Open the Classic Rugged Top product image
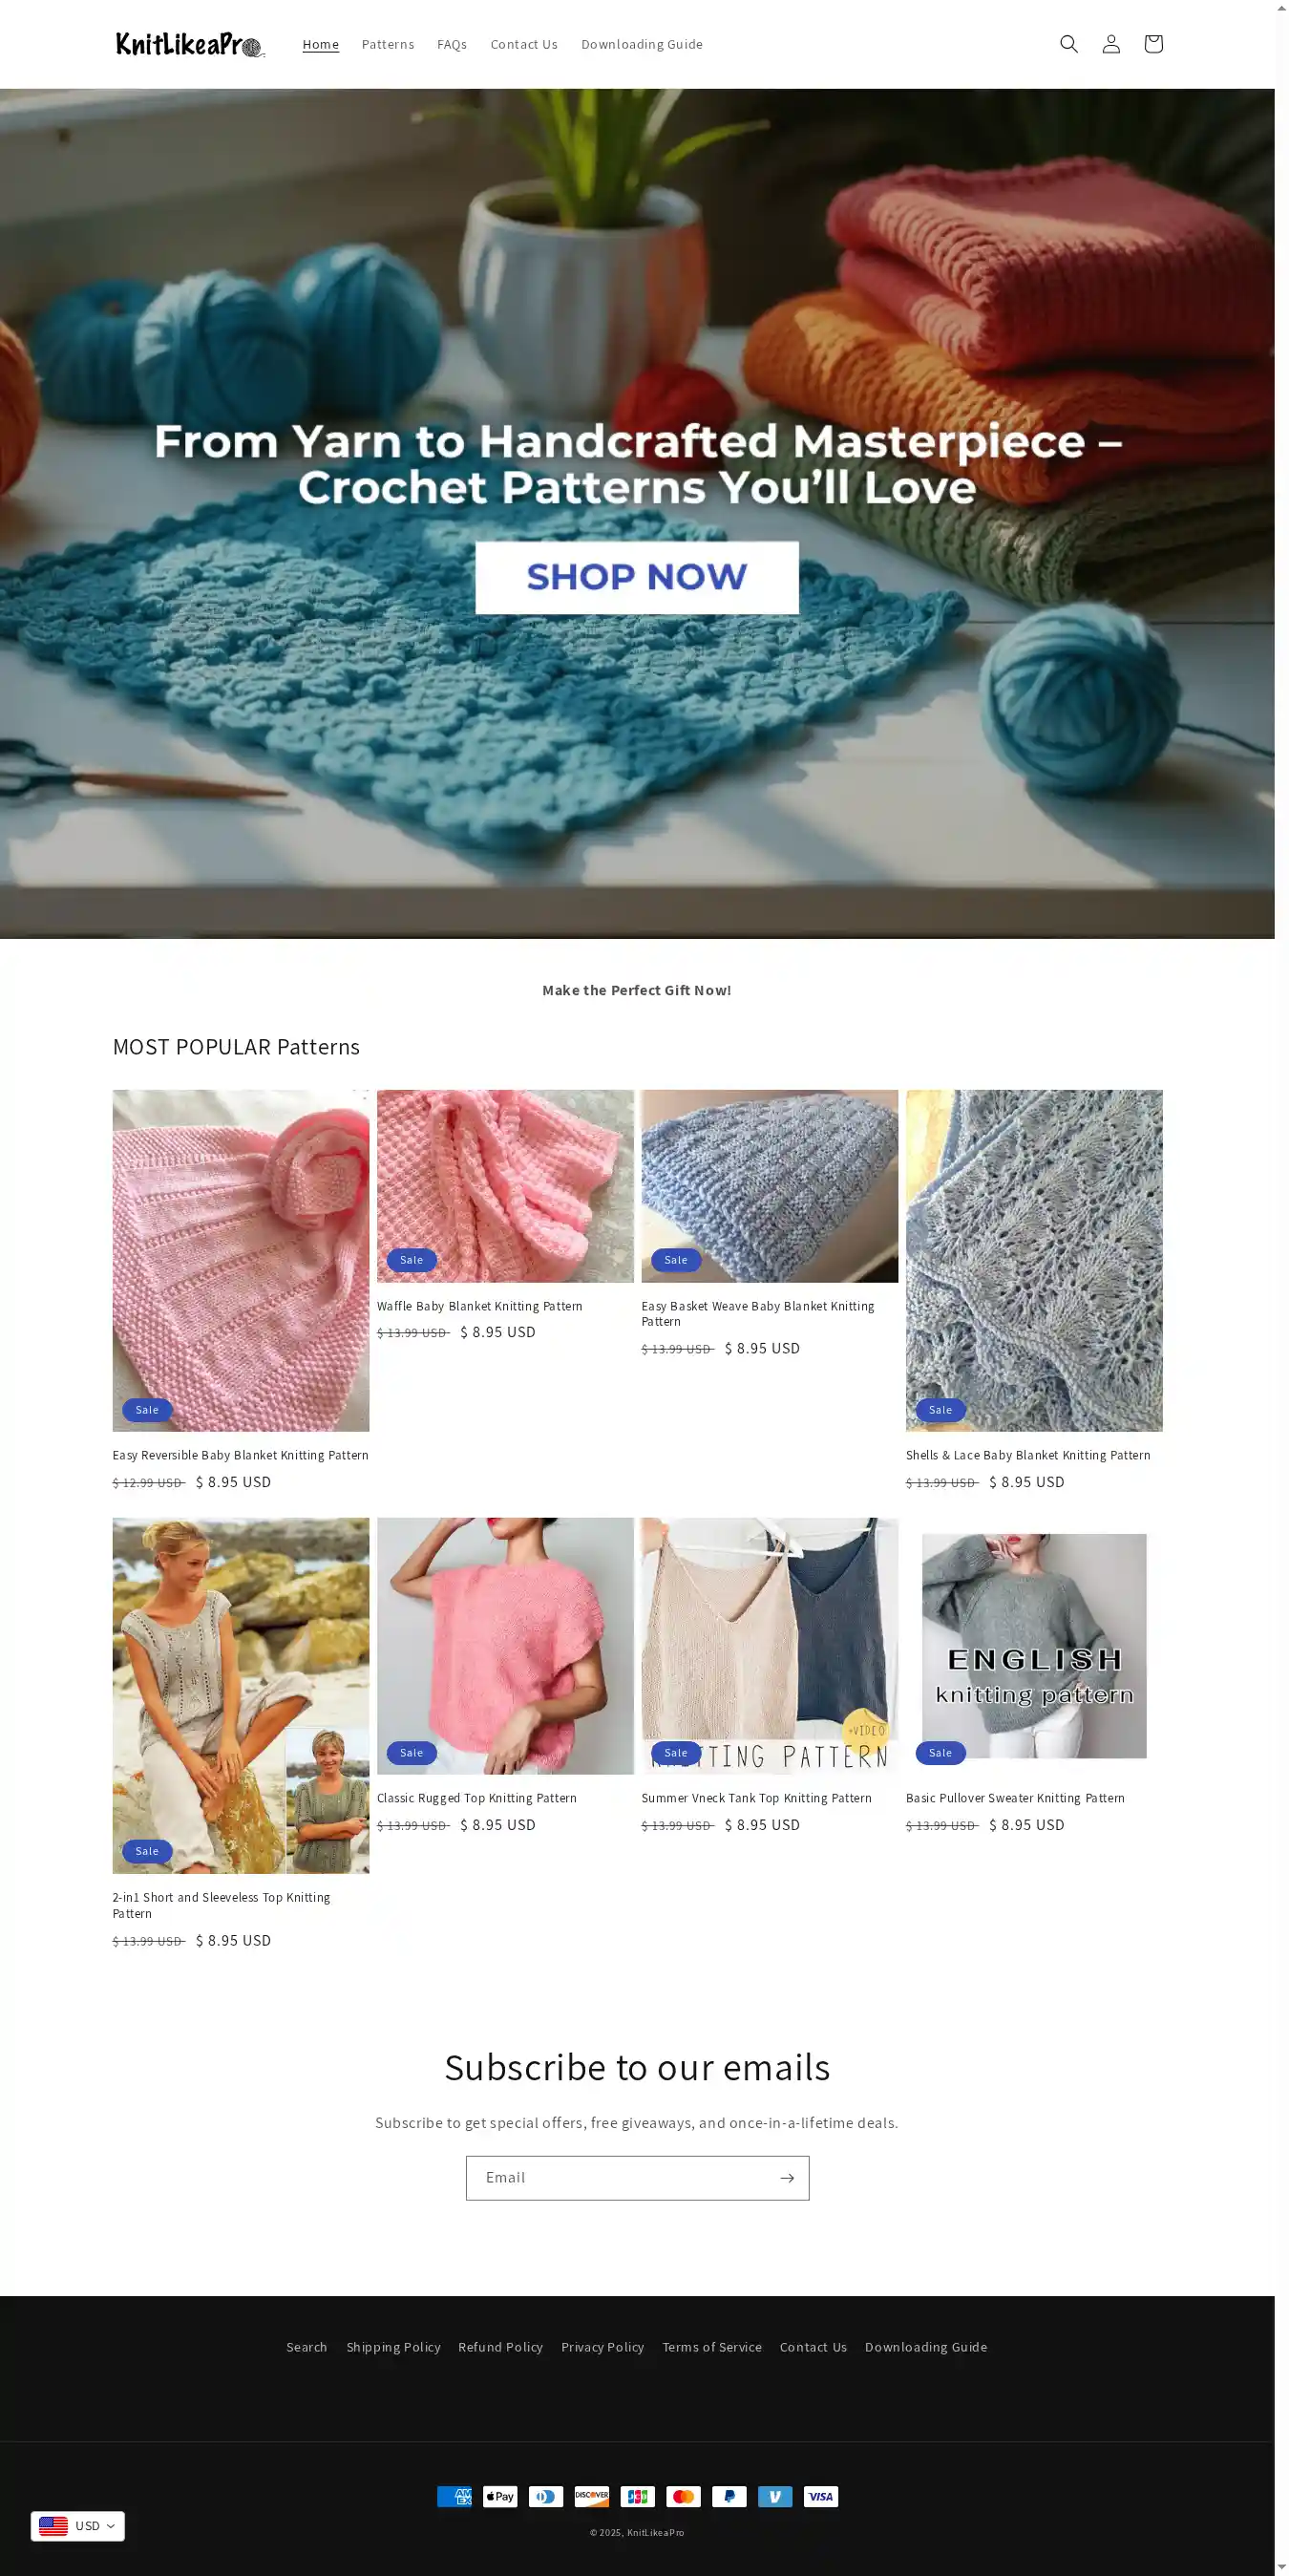The image size is (1289, 2576). tap(505, 1645)
